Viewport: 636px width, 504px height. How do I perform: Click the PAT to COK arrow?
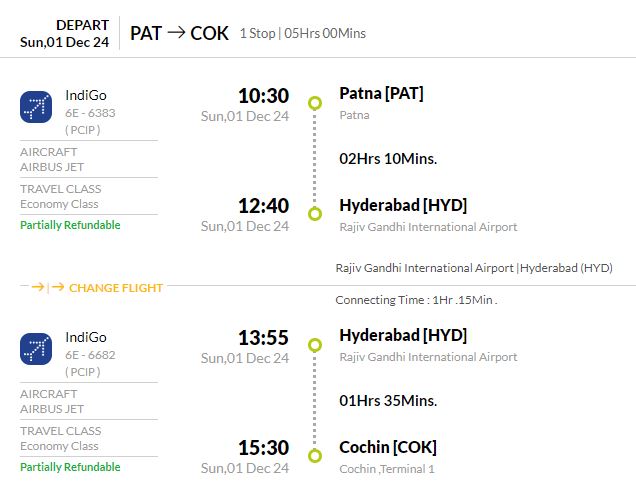pyautogui.click(x=176, y=32)
